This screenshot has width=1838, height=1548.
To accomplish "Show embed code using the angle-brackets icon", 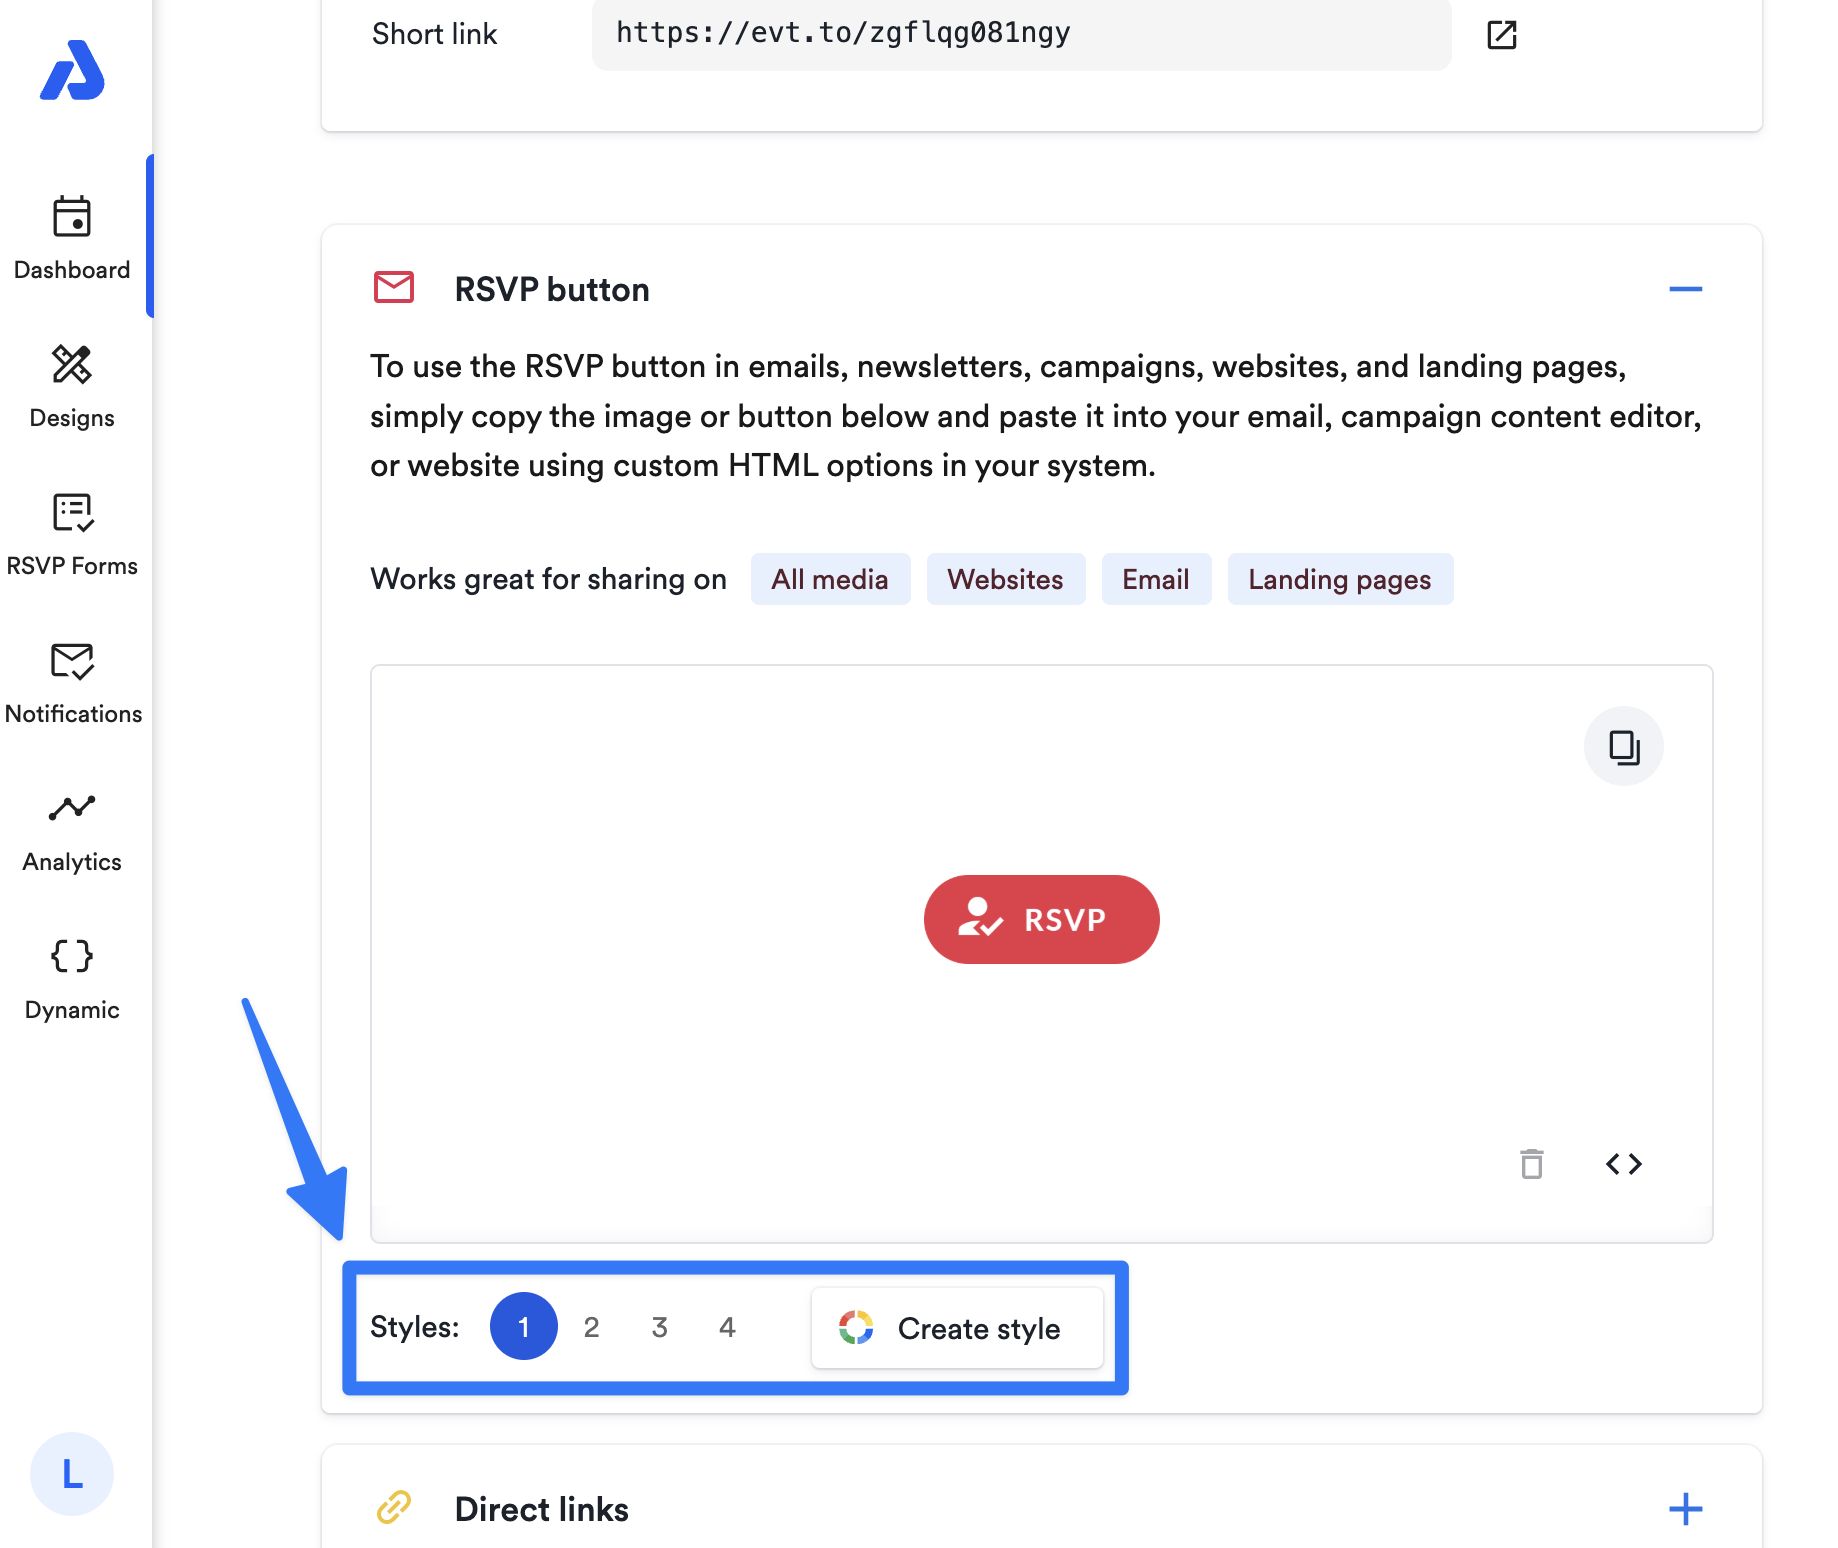I will click(x=1623, y=1164).
